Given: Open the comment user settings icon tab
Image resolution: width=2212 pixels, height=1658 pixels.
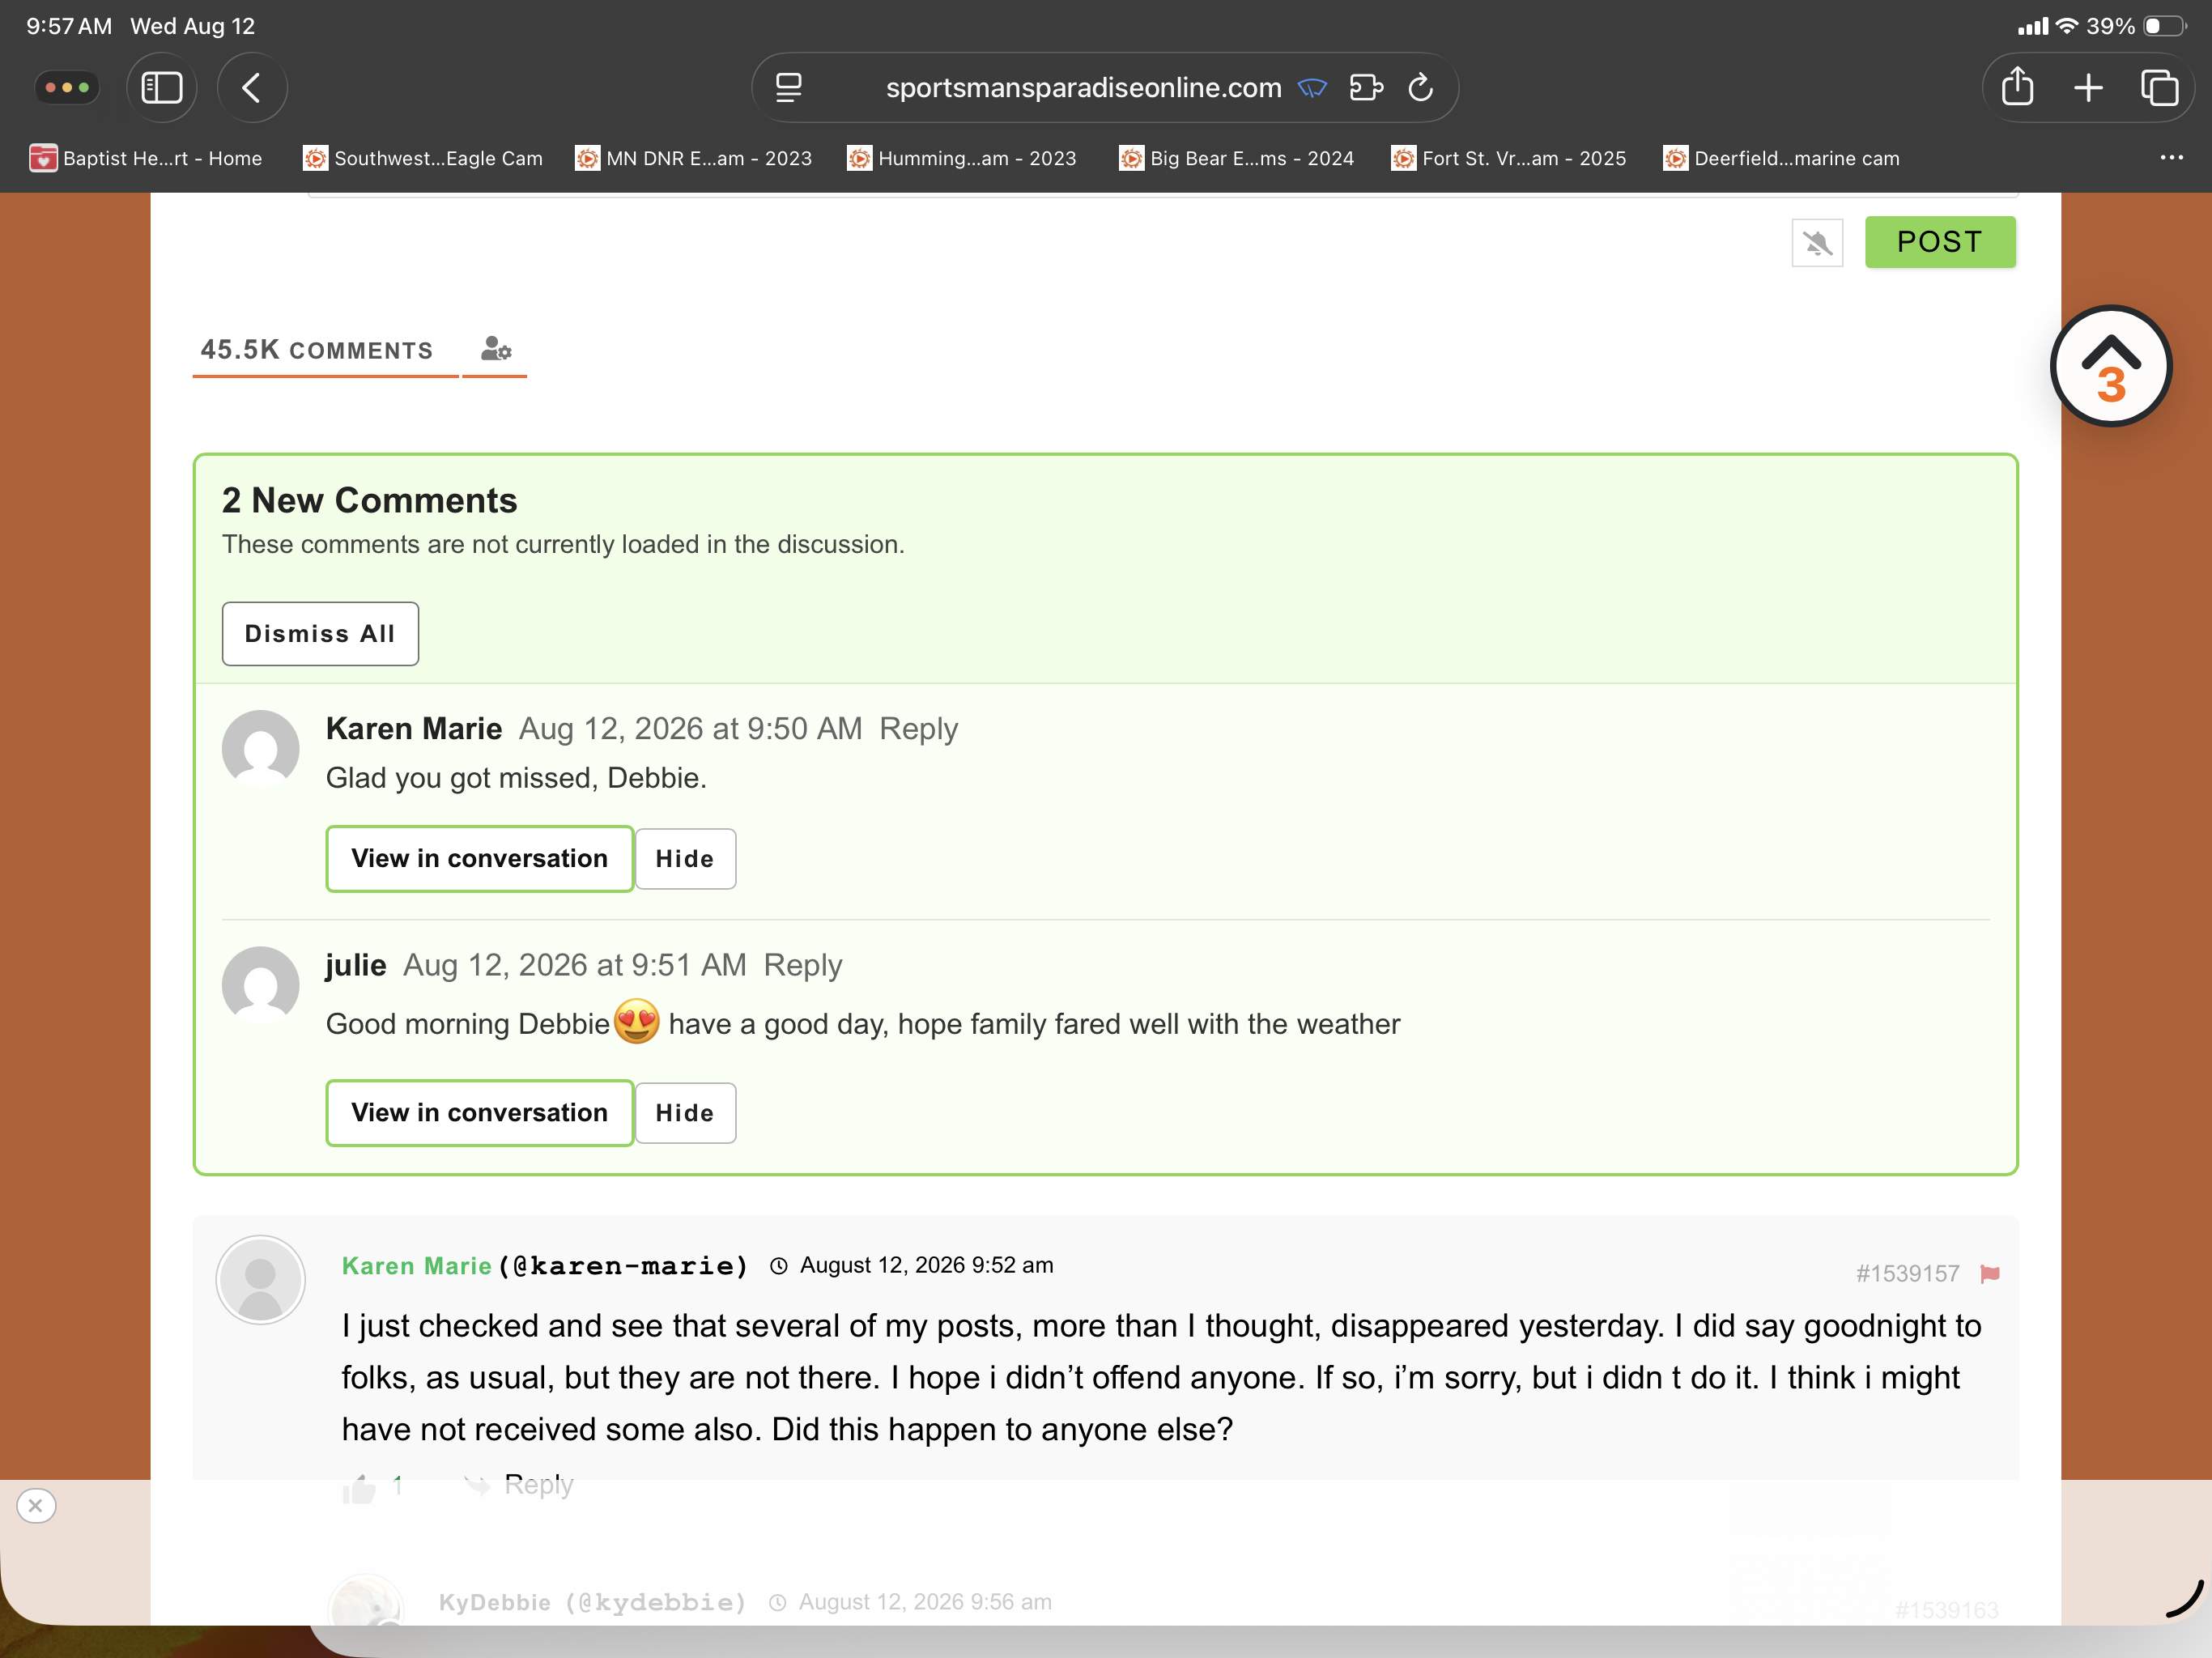Looking at the screenshot, I should [x=495, y=349].
